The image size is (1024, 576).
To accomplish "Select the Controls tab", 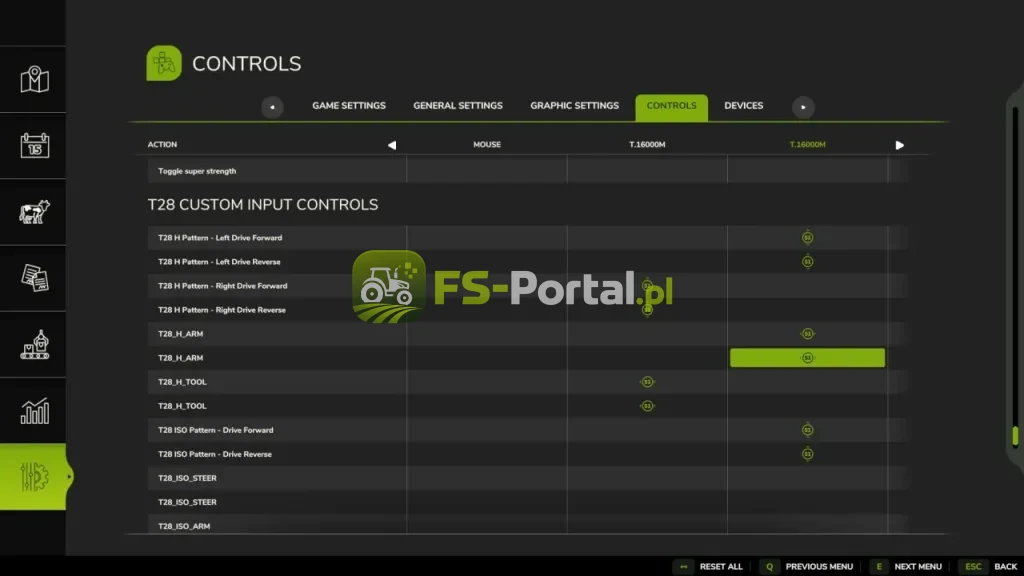I will pyautogui.click(x=671, y=108).
